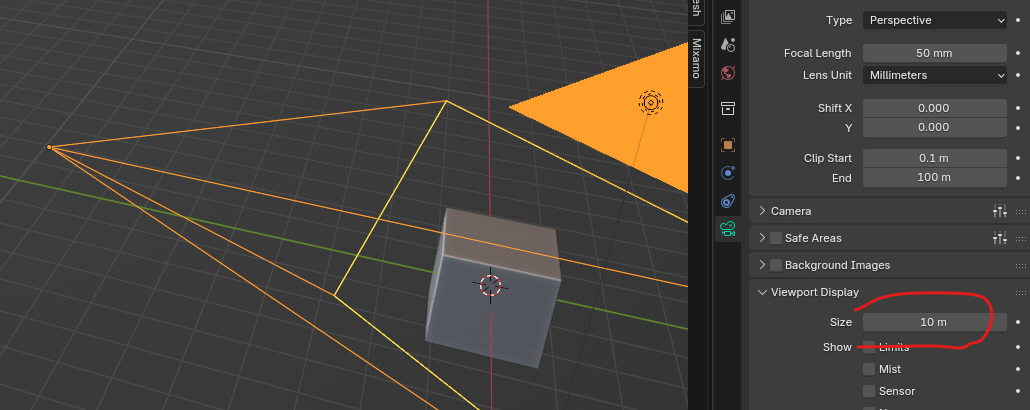Select the light object in the viewport
1030x410 pixels.
click(650, 102)
